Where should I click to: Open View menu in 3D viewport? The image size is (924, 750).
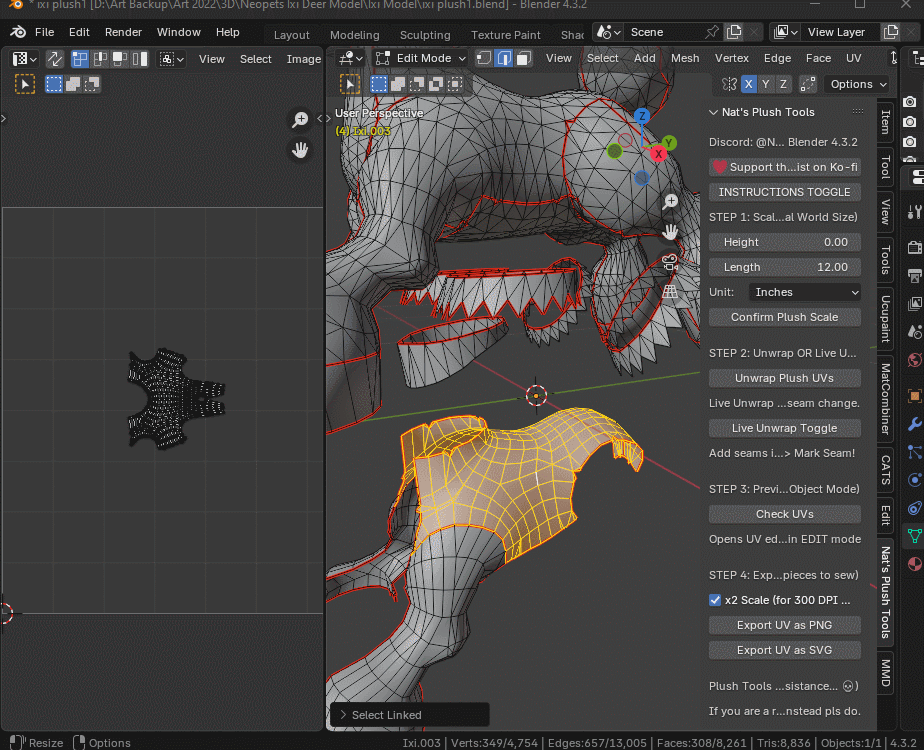(x=559, y=58)
